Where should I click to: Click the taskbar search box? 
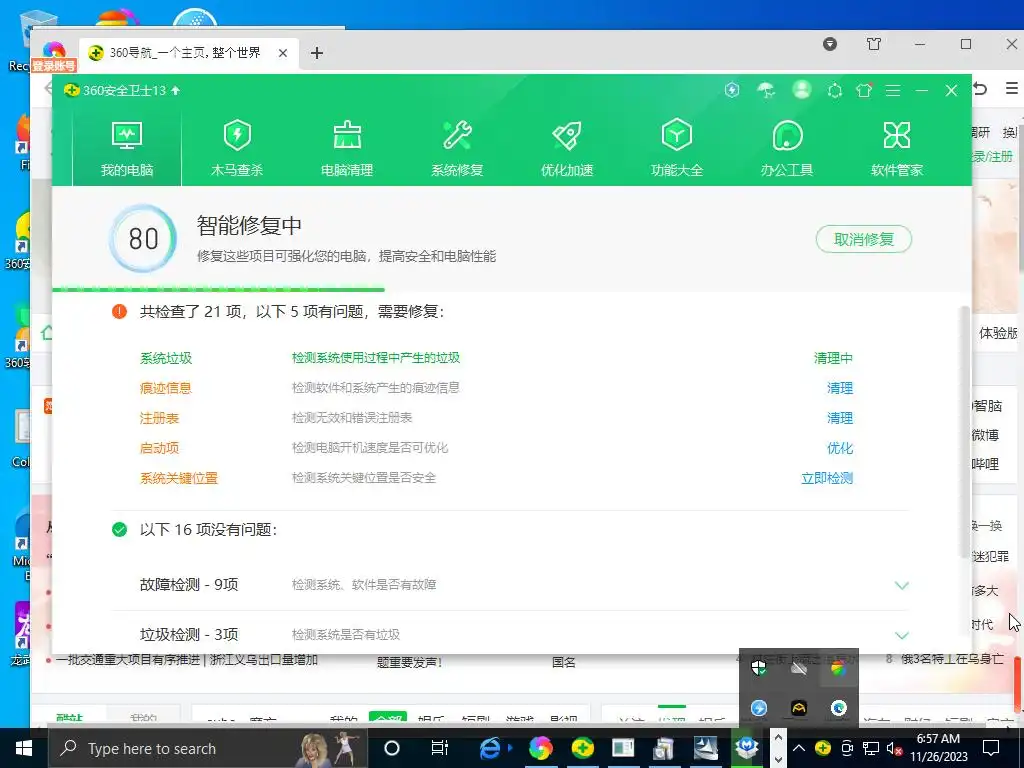[208, 748]
